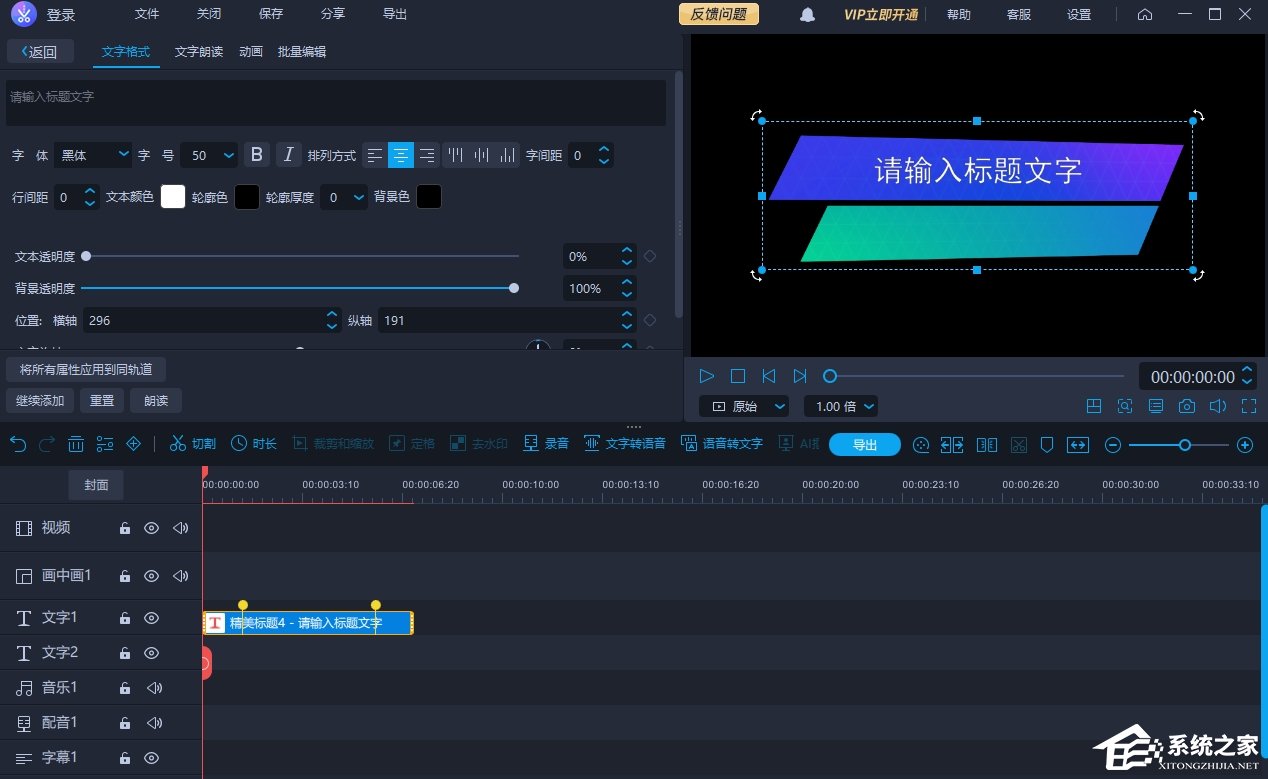This screenshot has width=1268, height=779.
Task: Open the 文字转语音 text-to-speech tool
Action: (625, 444)
